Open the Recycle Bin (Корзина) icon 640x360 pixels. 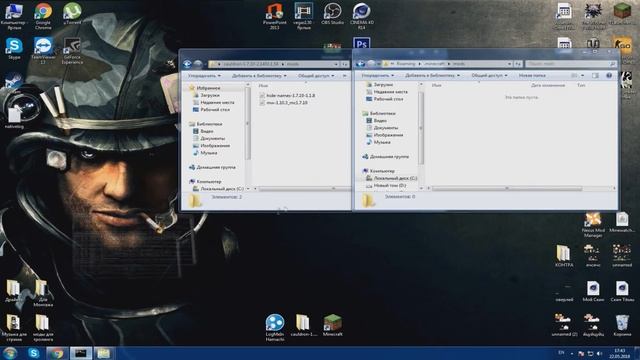[622, 325]
